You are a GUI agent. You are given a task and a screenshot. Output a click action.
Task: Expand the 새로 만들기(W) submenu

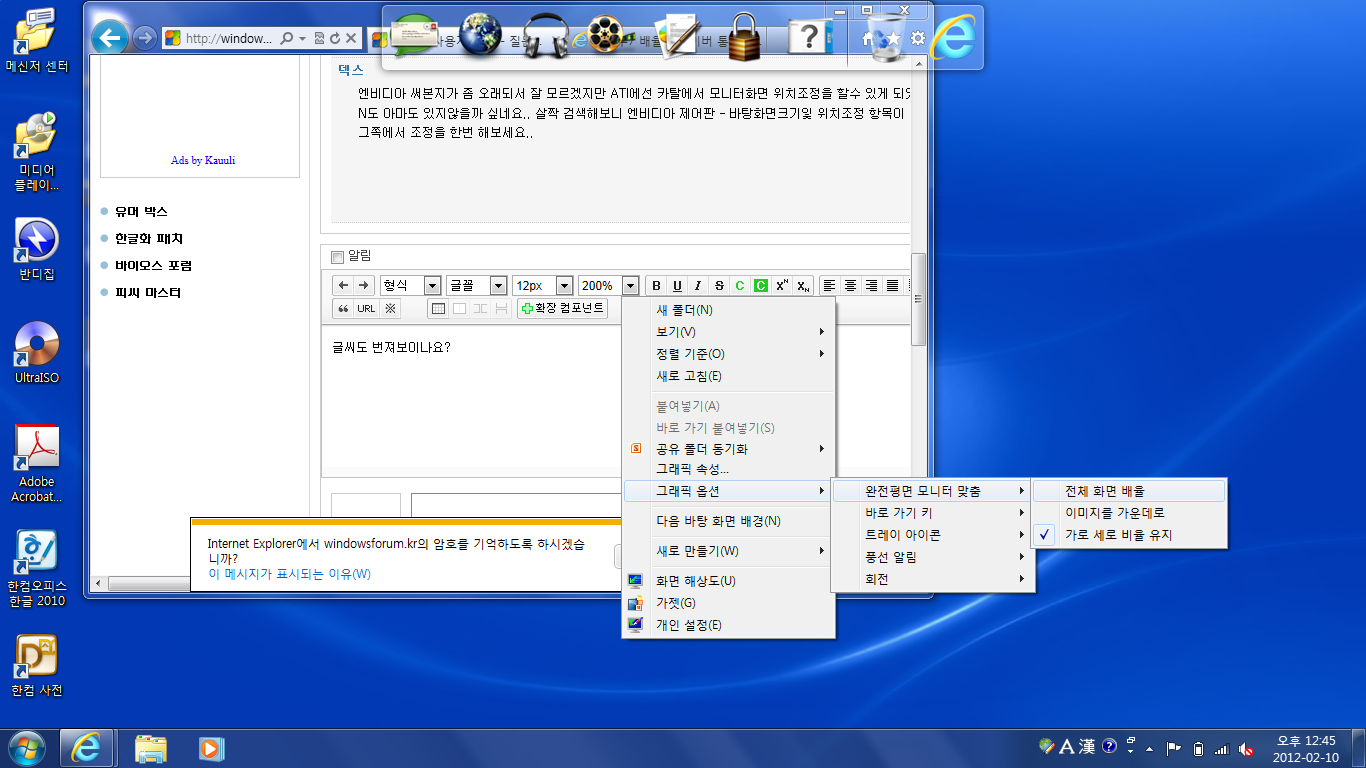pyautogui.click(x=728, y=551)
